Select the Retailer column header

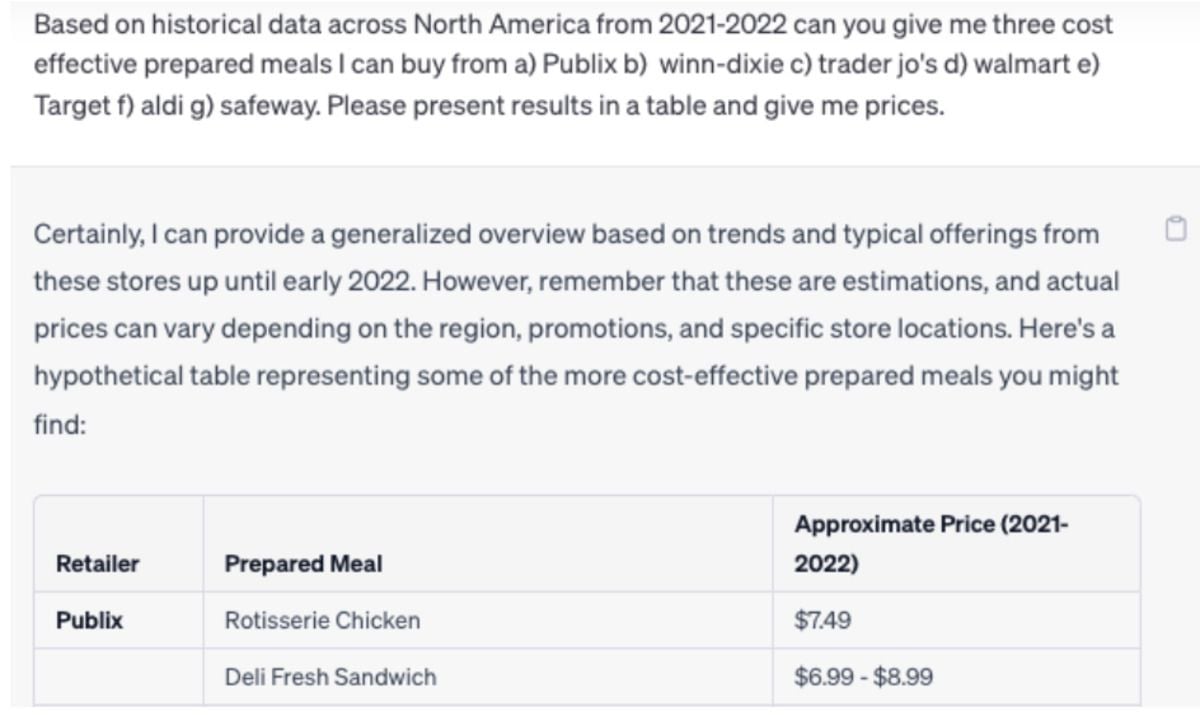tap(98, 564)
